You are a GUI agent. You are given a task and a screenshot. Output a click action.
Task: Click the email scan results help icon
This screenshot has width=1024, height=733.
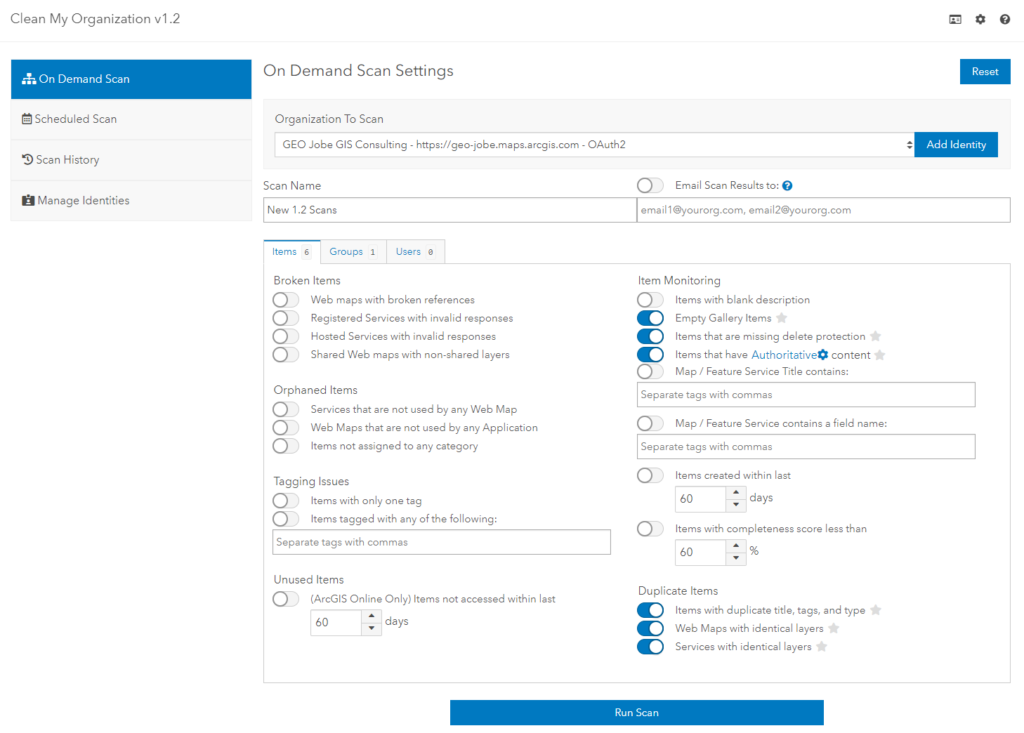(x=787, y=186)
